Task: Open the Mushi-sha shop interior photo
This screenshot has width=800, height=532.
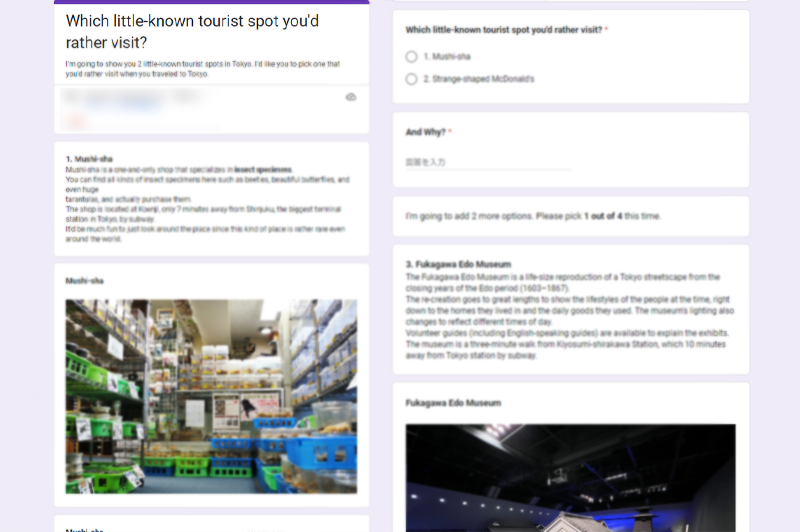Action: pos(211,396)
